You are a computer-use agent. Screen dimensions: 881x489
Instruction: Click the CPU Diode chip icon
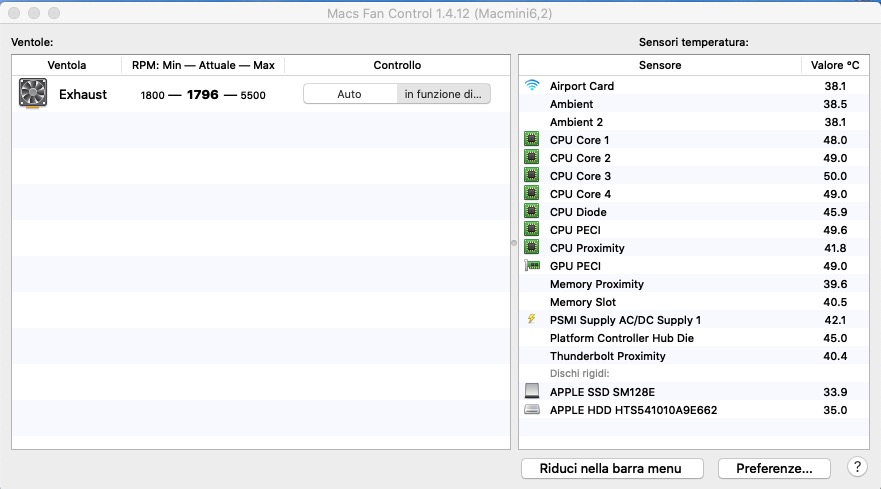(x=532, y=211)
